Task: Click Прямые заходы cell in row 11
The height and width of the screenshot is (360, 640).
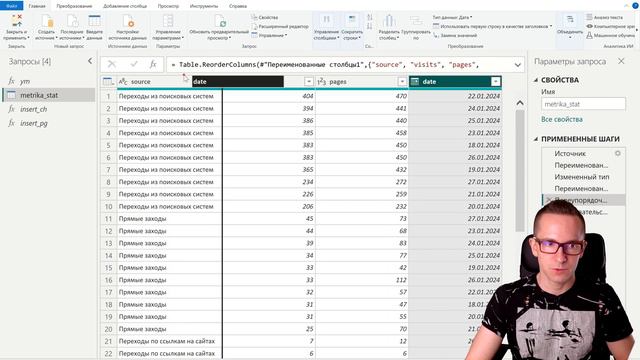Action: coord(169,219)
